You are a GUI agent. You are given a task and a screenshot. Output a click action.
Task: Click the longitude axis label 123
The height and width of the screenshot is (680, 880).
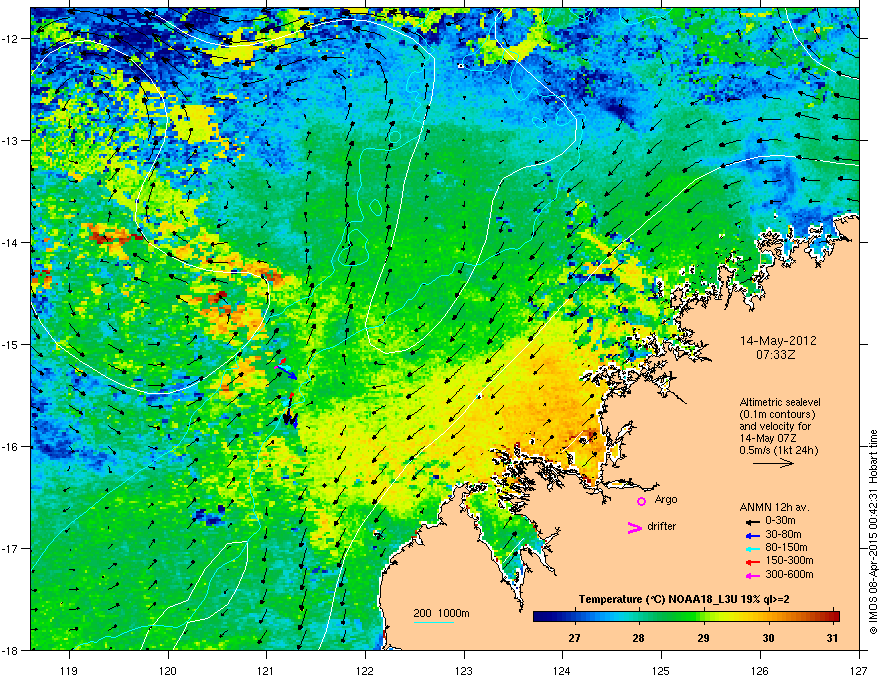coord(464,670)
